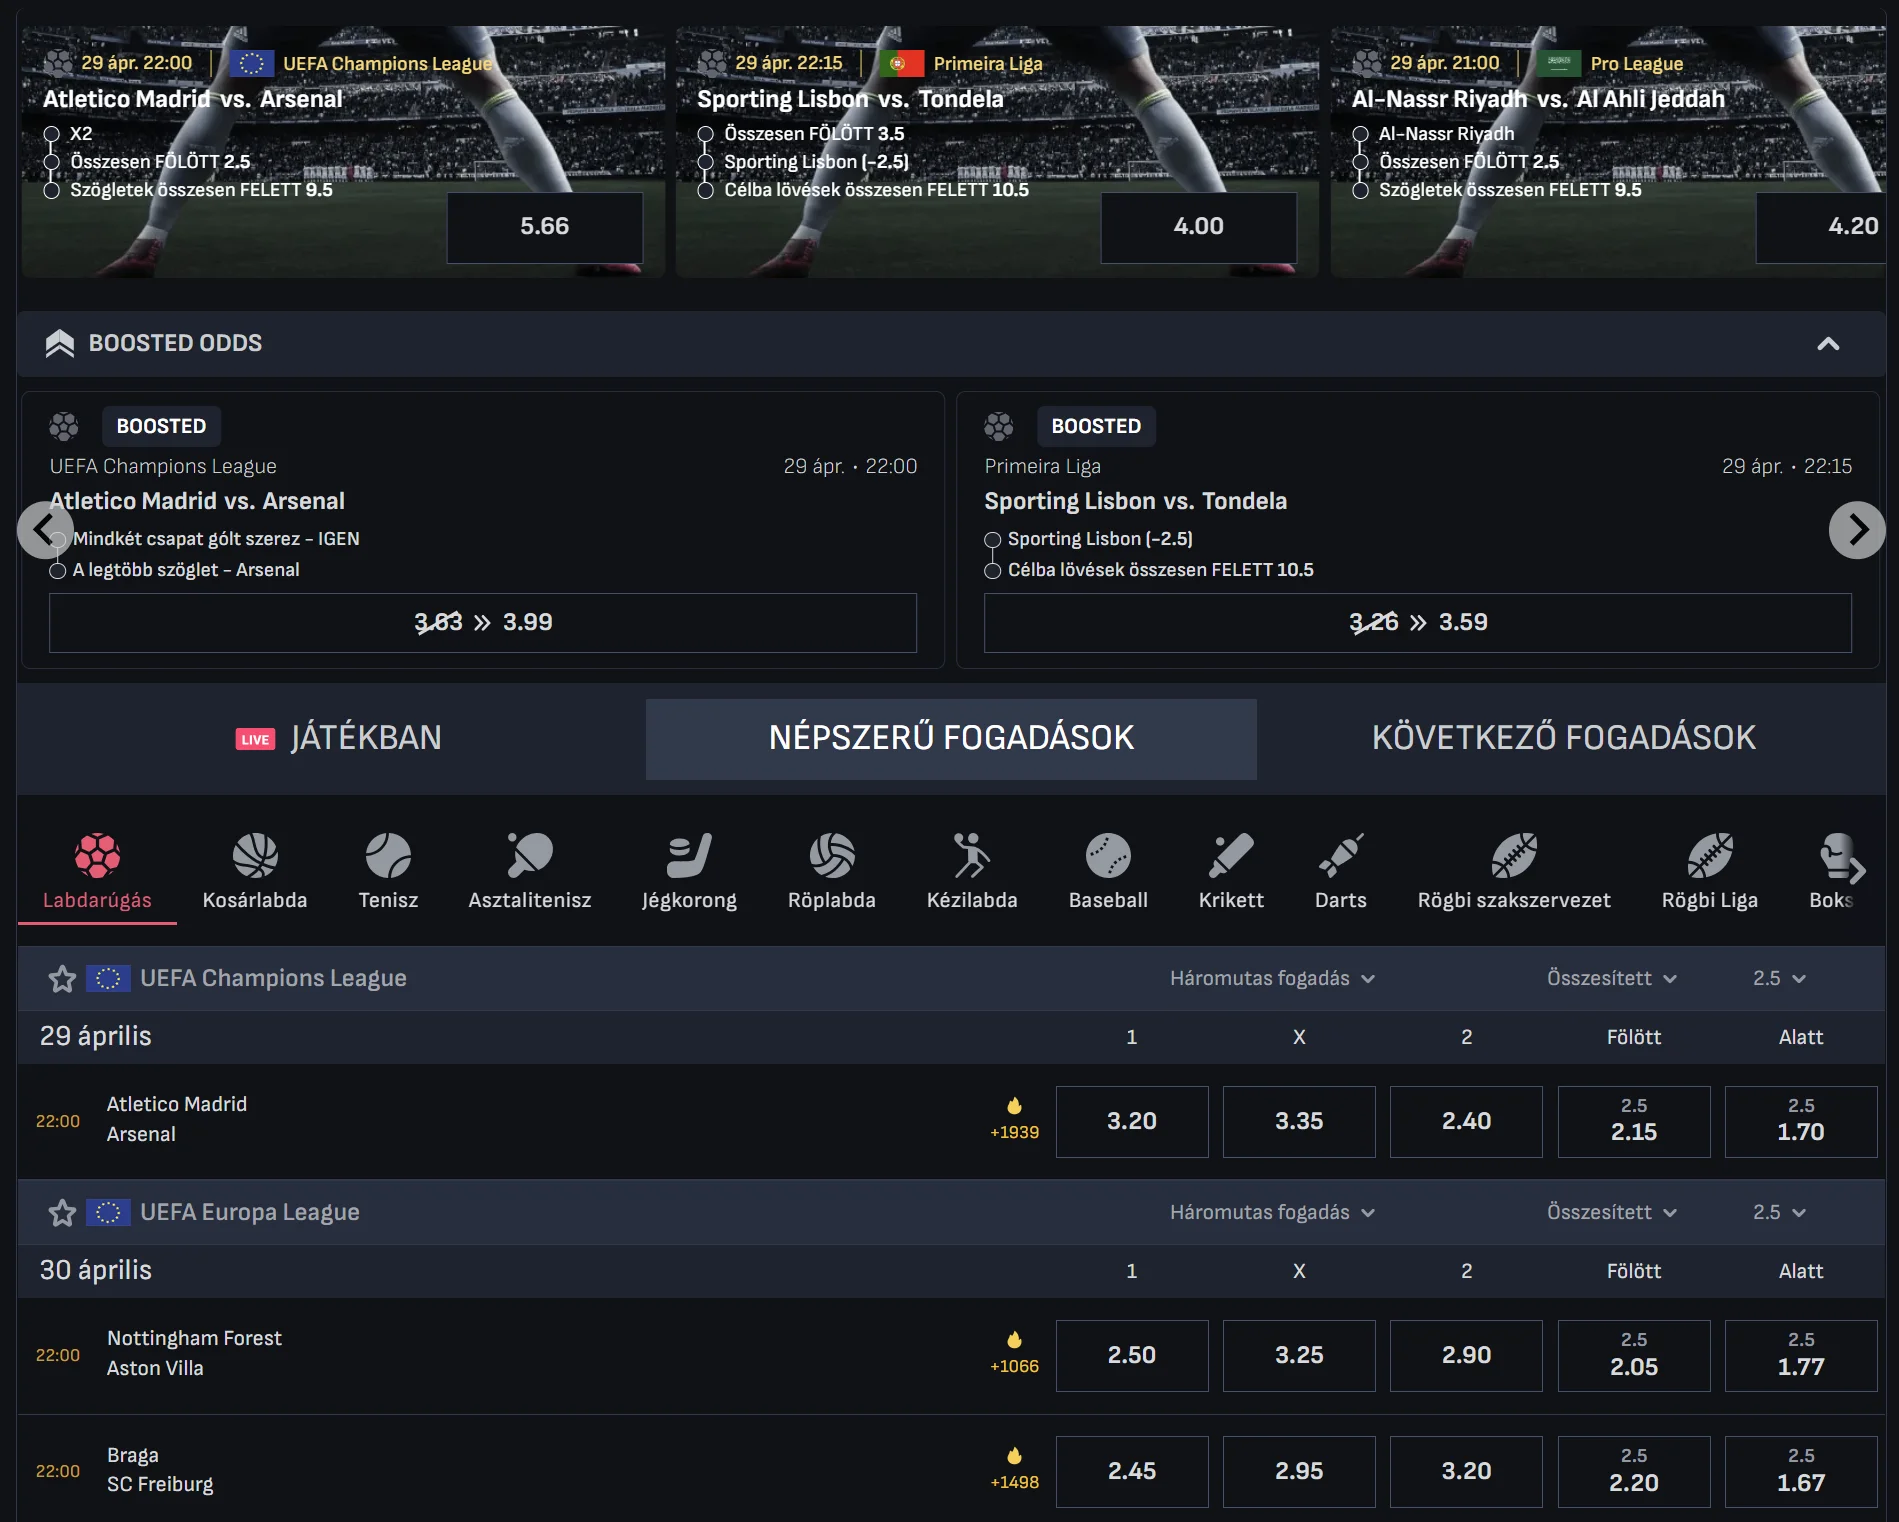Open Champions League Háromutas fogadás dropdown
This screenshot has height=1522, width=1899.
1272,978
